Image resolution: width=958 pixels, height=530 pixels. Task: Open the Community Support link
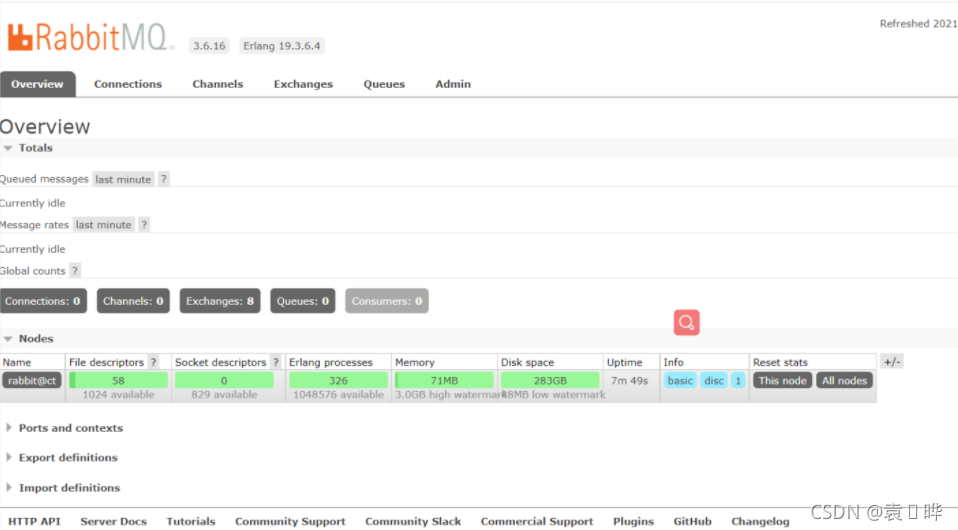(x=290, y=521)
